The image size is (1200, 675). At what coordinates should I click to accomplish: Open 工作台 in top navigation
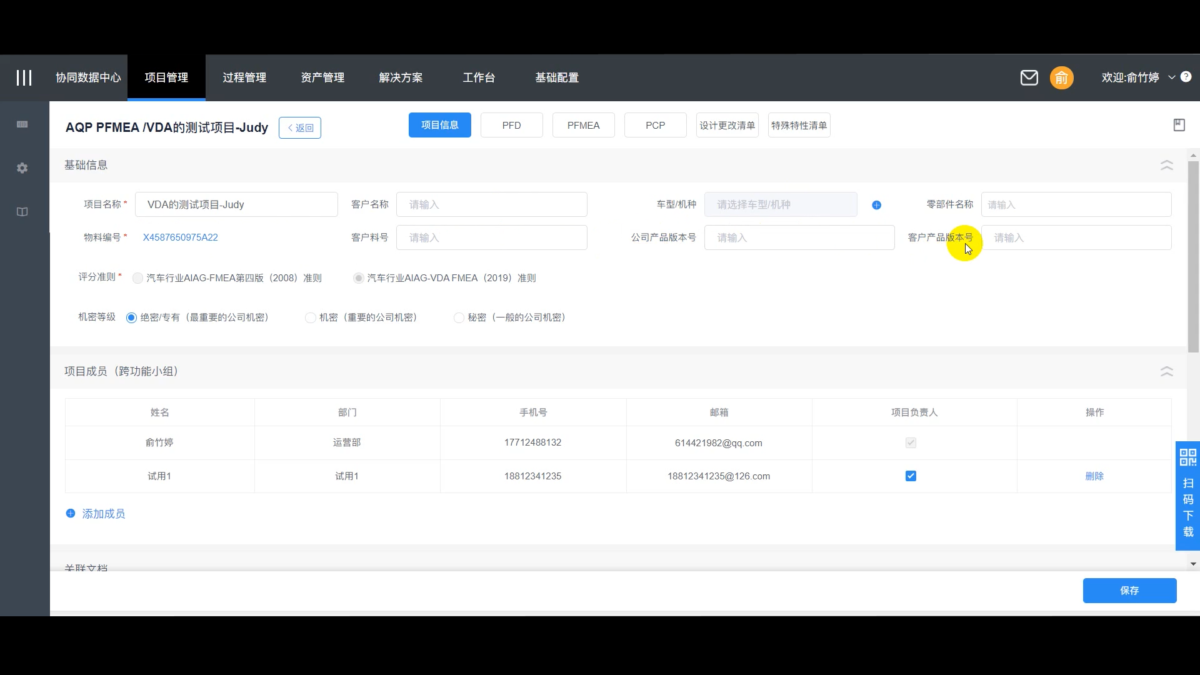(478, 78)
